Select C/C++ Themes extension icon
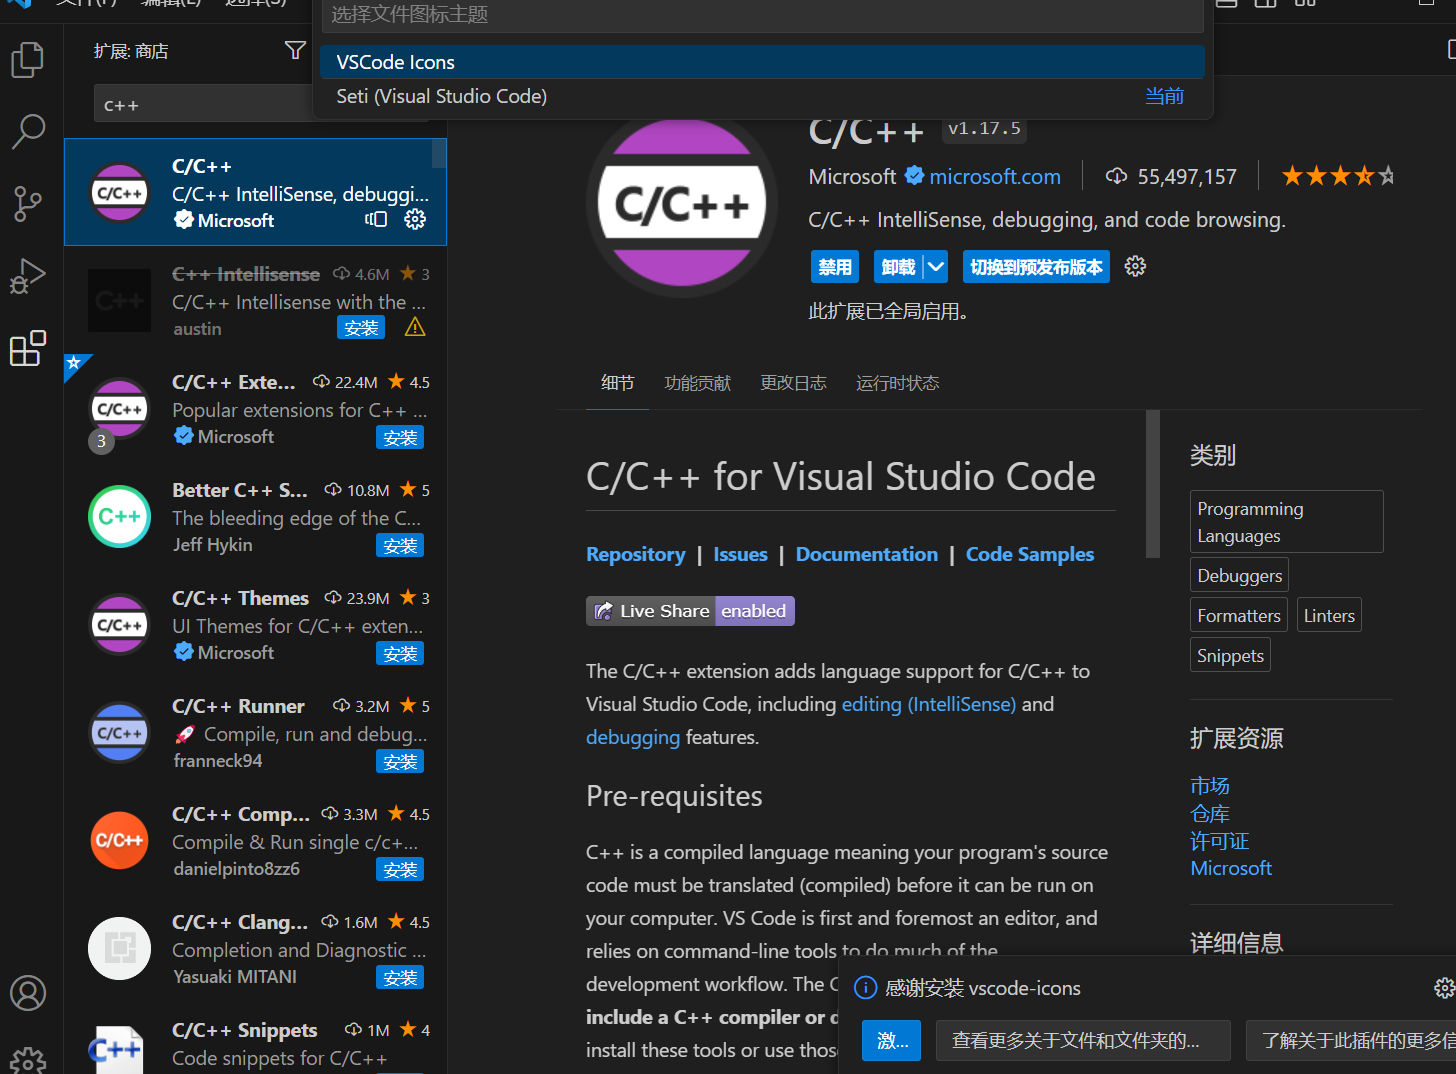Image resolution: width=1456 pixels, height=1074 pixels. [x=119, y=624]
